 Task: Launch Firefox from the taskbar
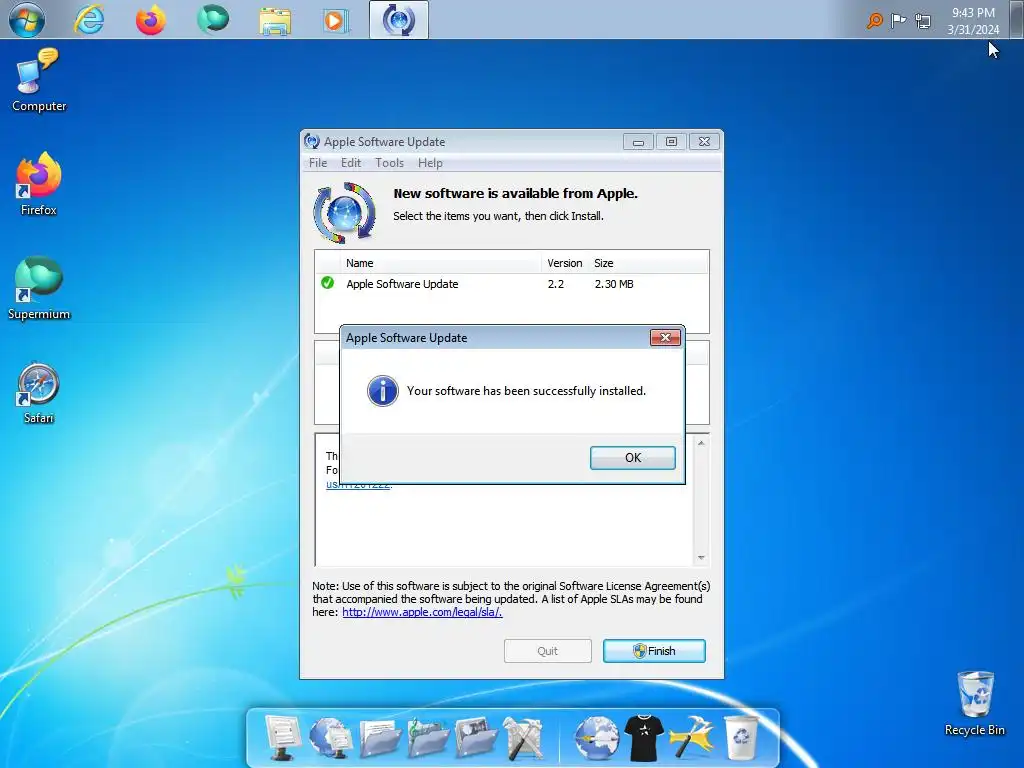[x=151, y=20]
